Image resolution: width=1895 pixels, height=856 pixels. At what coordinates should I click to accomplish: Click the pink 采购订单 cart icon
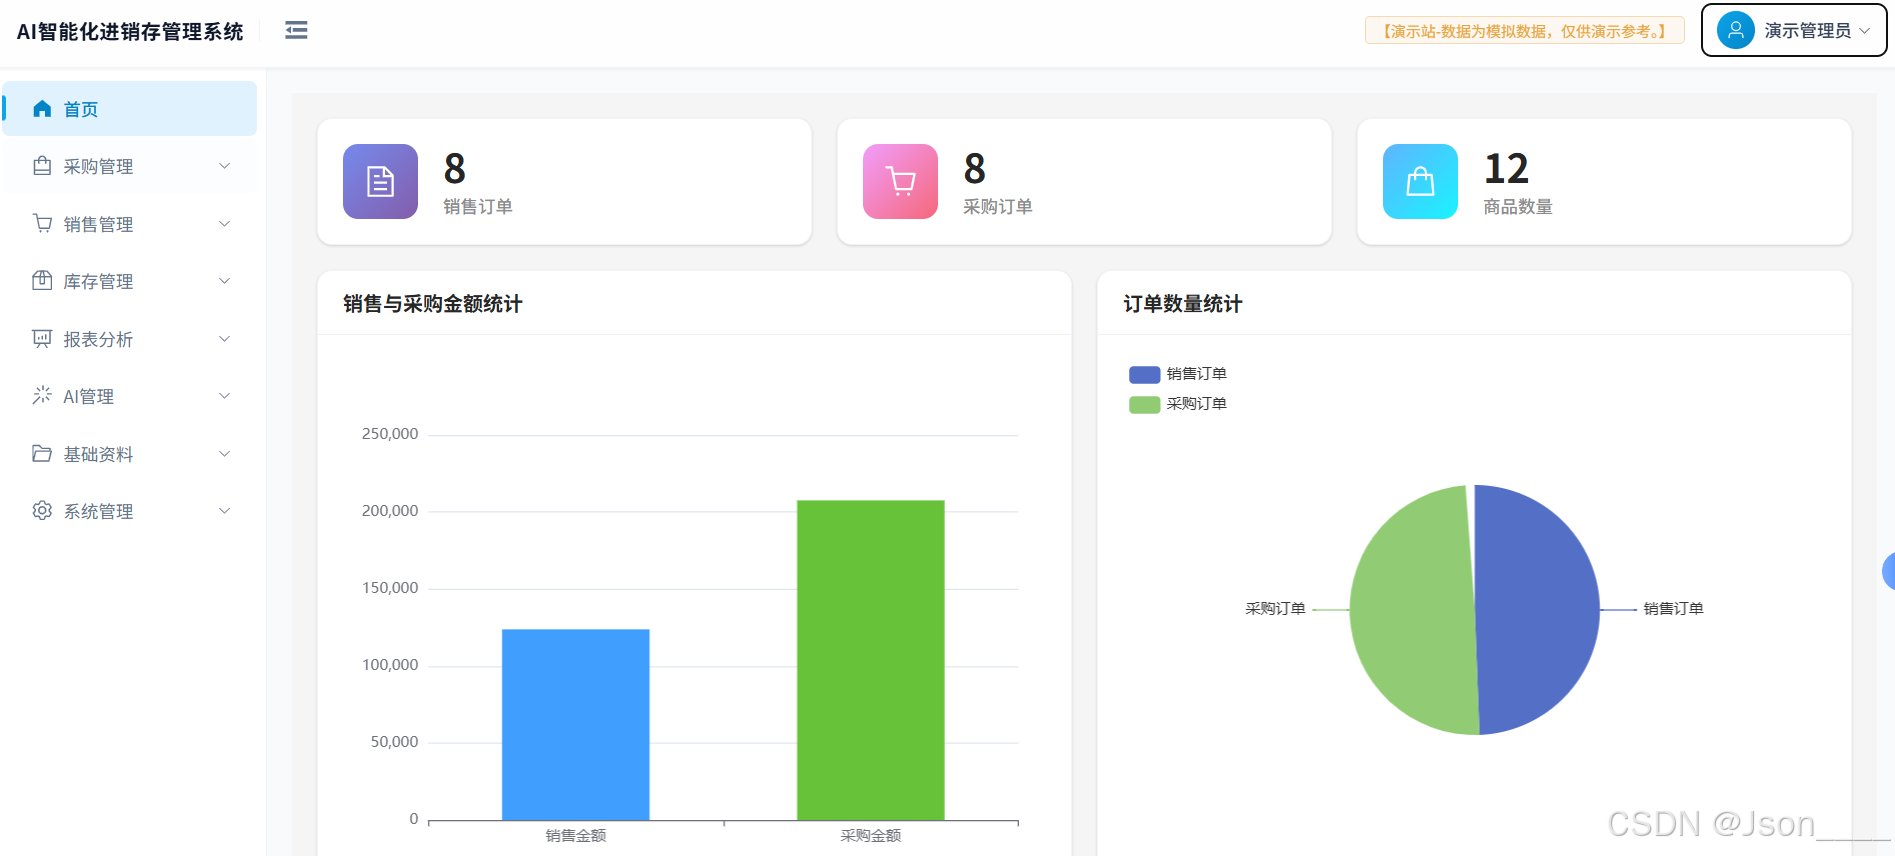pos(900,181)
